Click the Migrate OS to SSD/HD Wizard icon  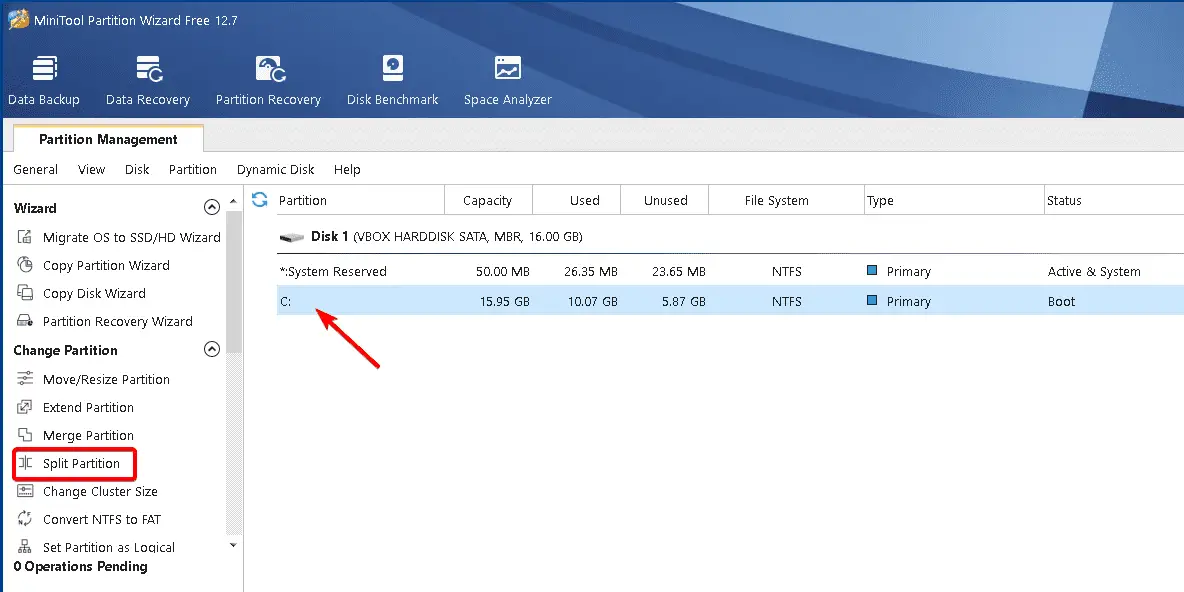[25, 237]
